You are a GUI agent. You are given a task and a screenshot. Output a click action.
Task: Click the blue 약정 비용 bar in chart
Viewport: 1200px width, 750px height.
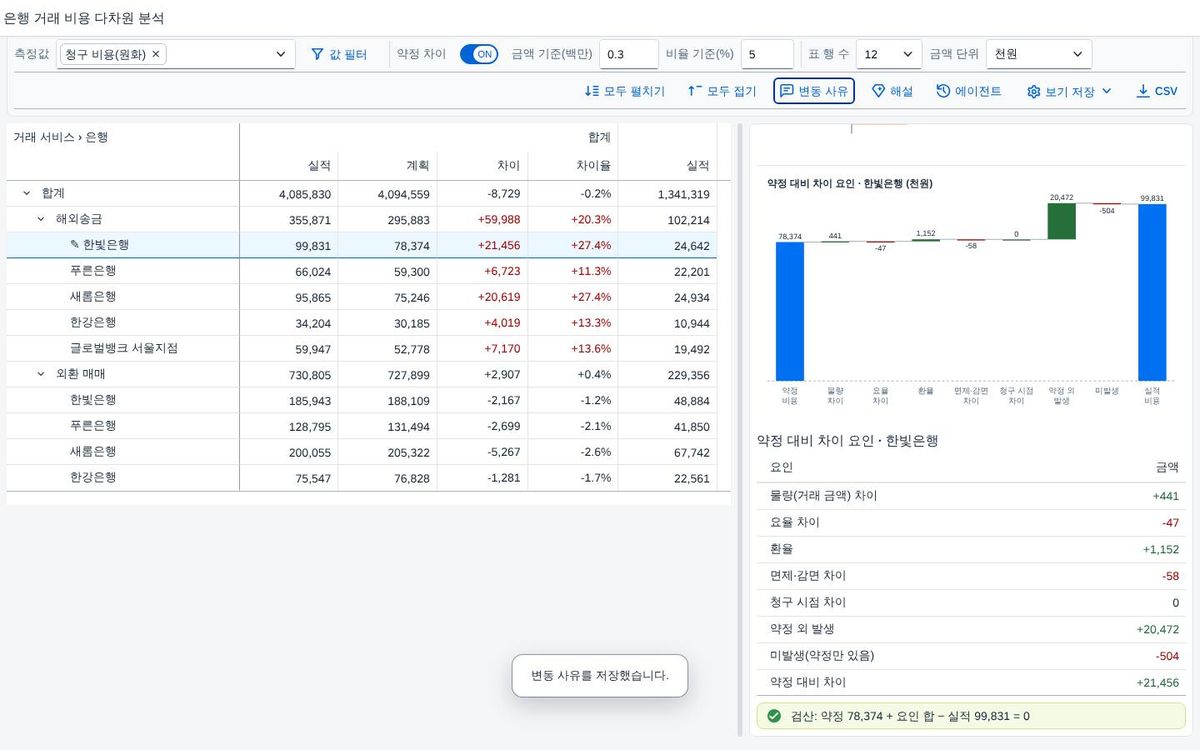(790, 311)
